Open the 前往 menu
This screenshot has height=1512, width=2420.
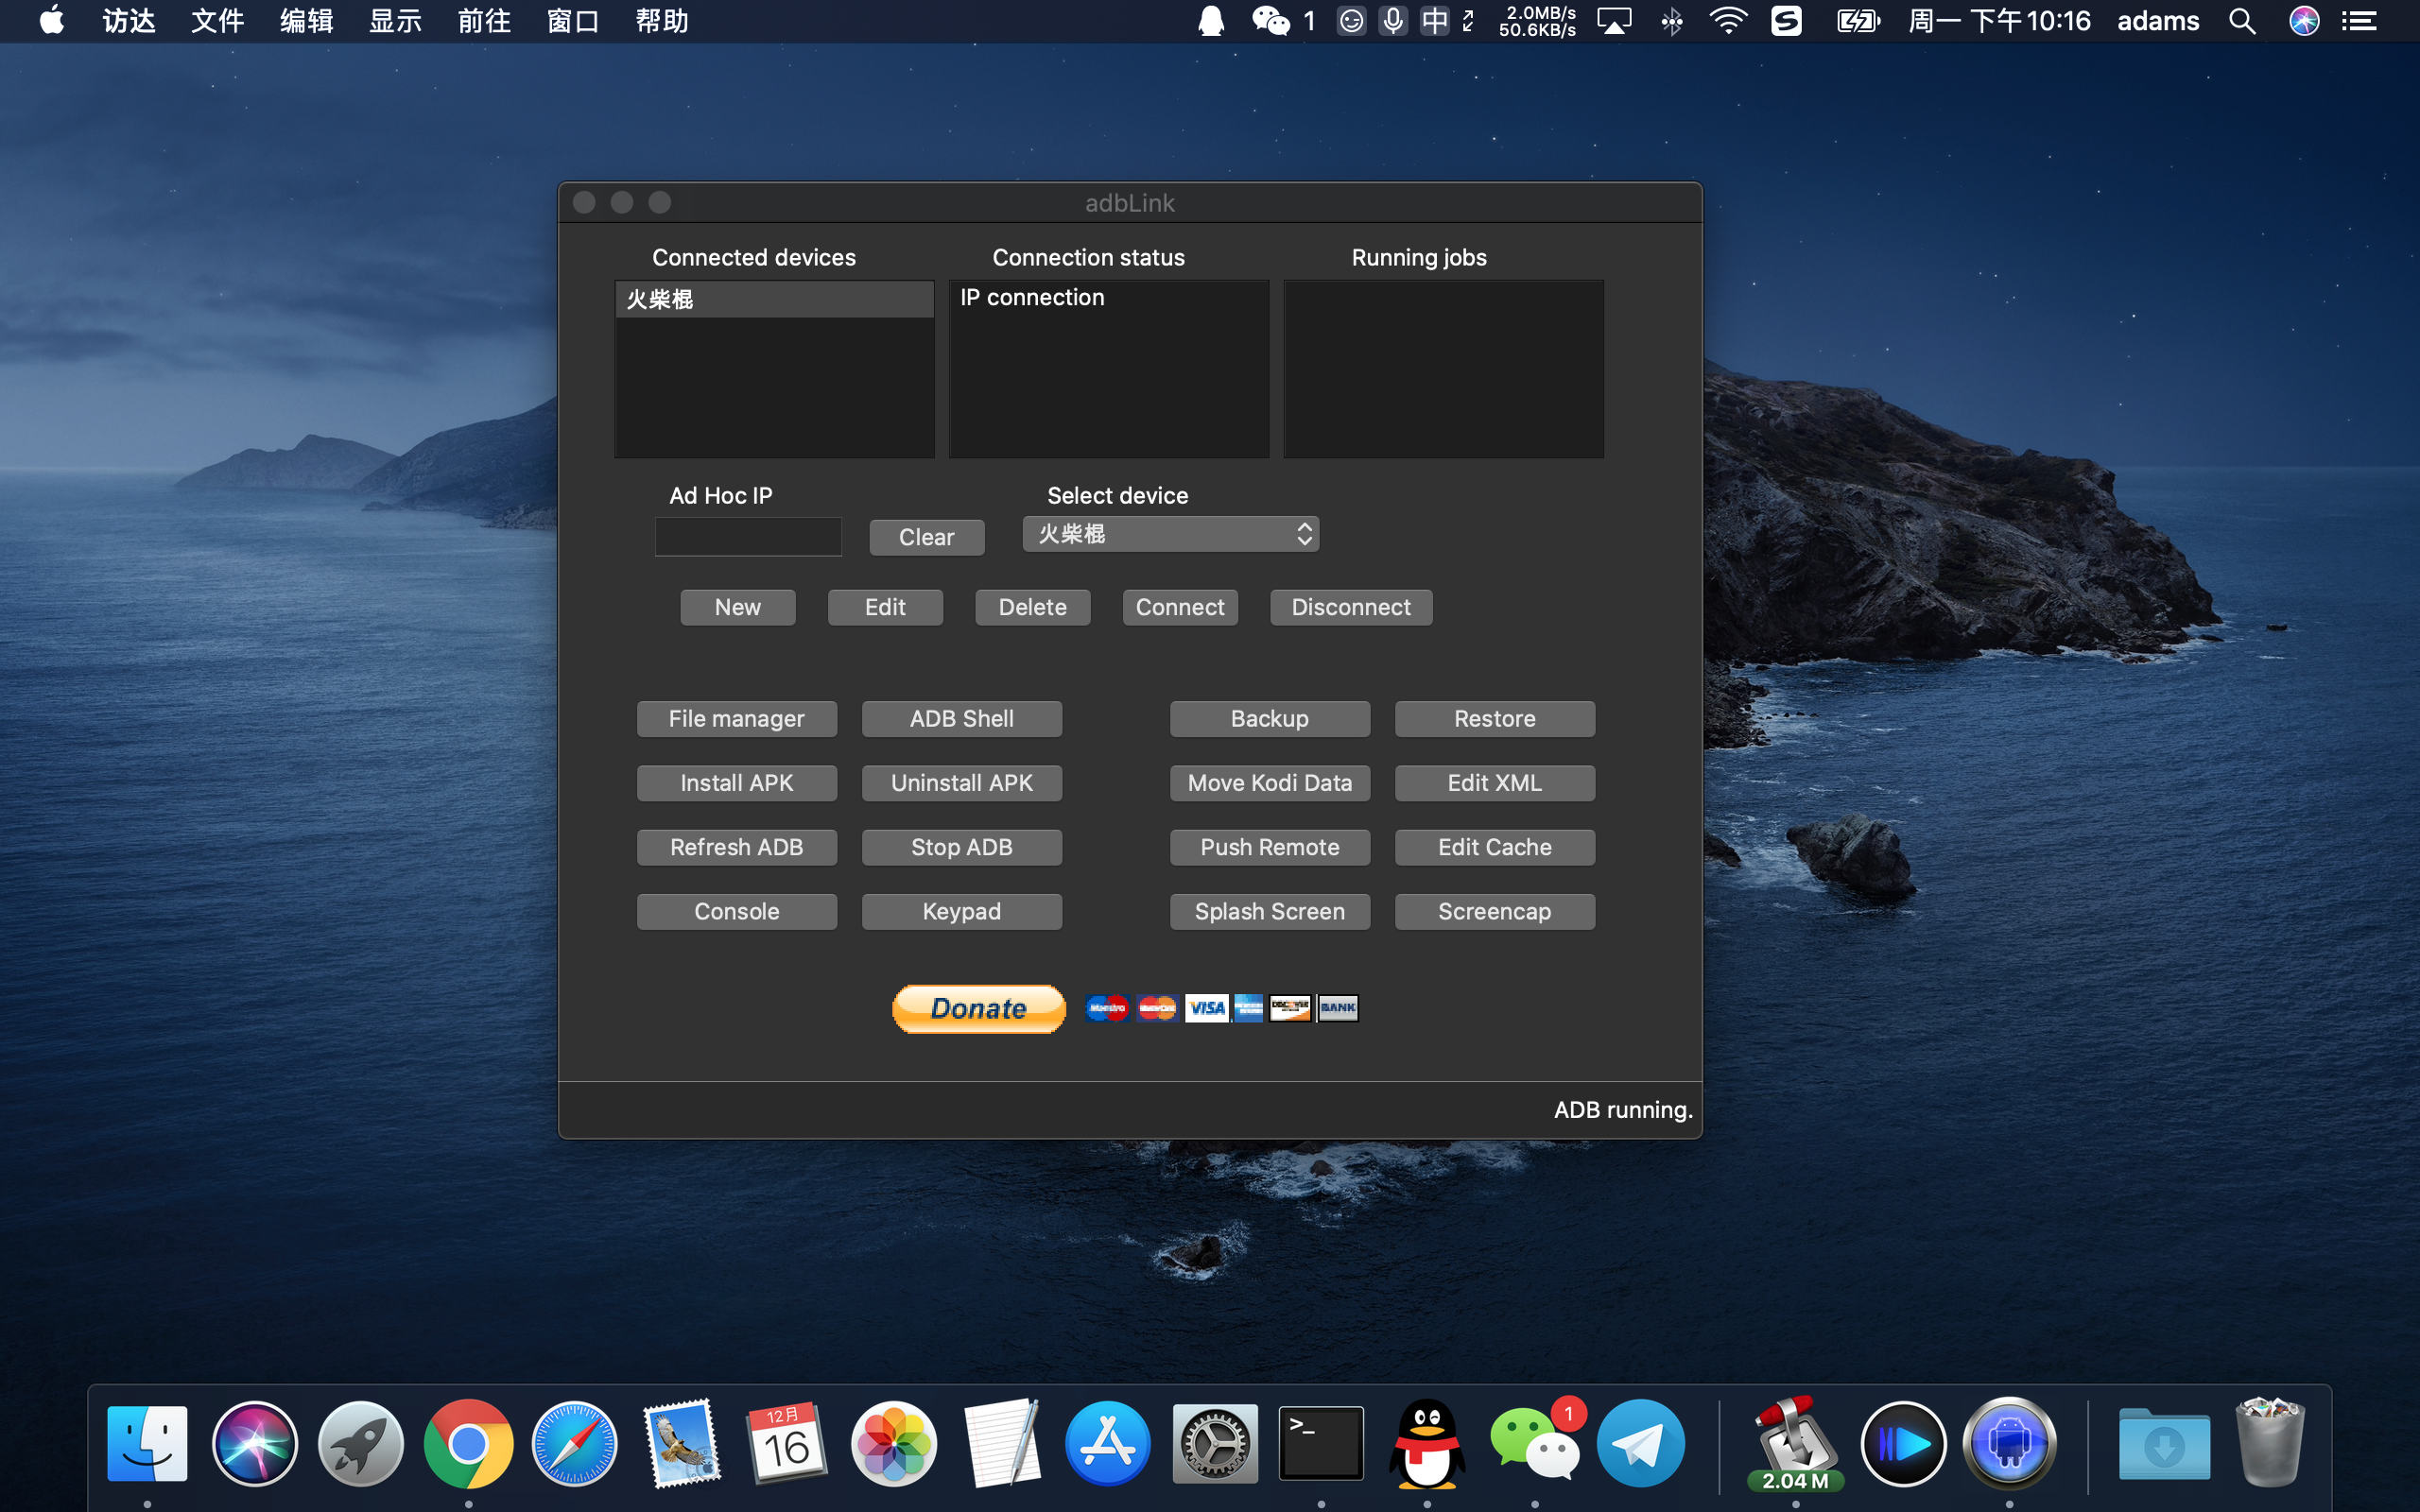pyautogui.click(x=484, y=21)
